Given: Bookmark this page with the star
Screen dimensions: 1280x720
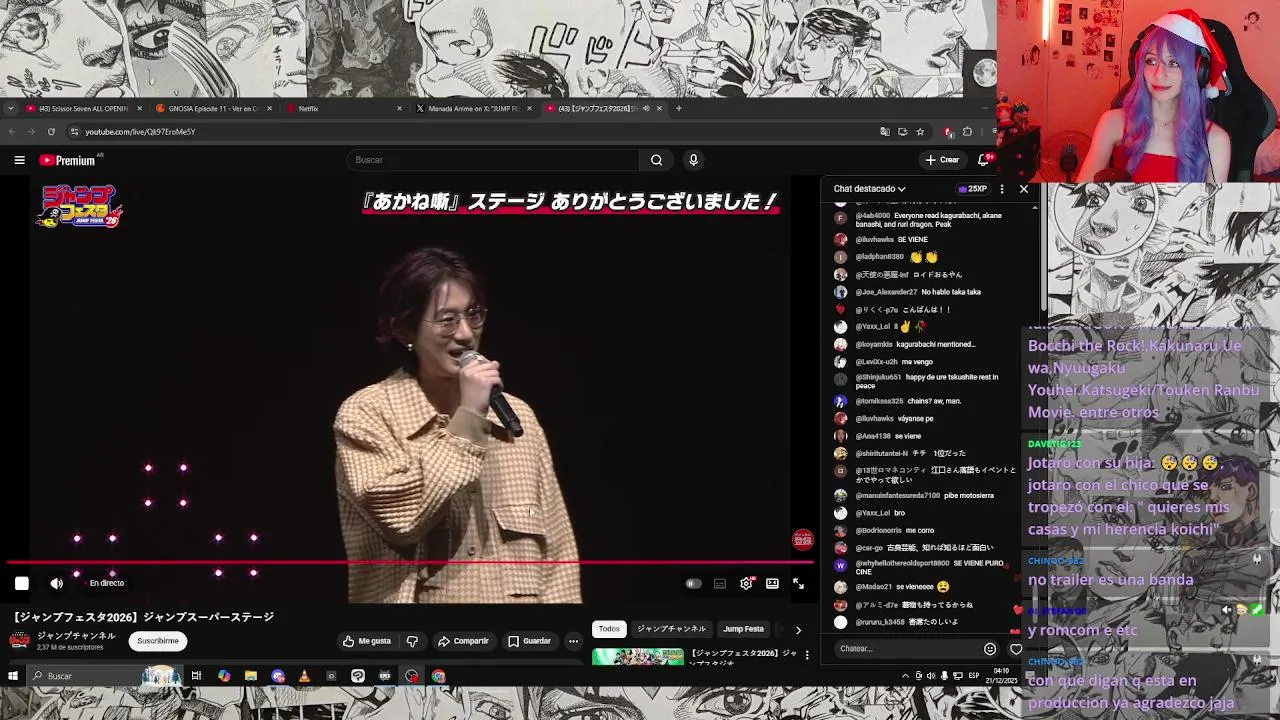Looking at the screenshot, I should tap(920, 132).
